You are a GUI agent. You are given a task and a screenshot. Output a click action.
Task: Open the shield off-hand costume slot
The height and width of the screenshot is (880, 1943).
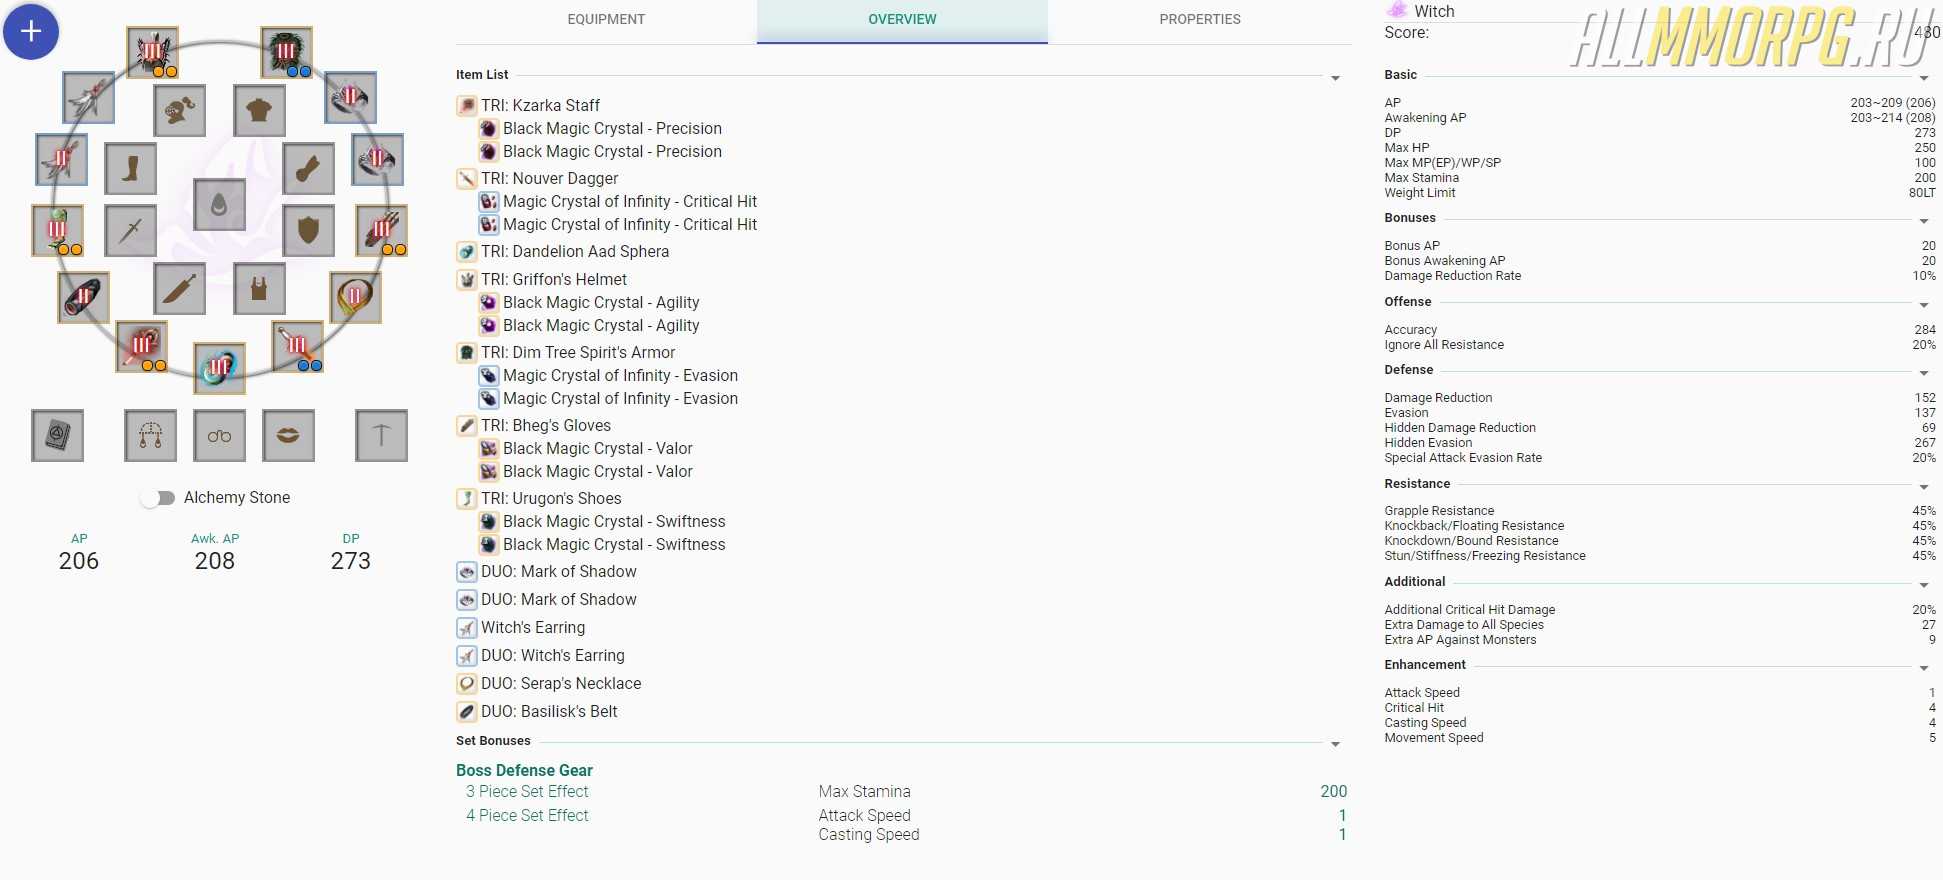tap(308, 230)
